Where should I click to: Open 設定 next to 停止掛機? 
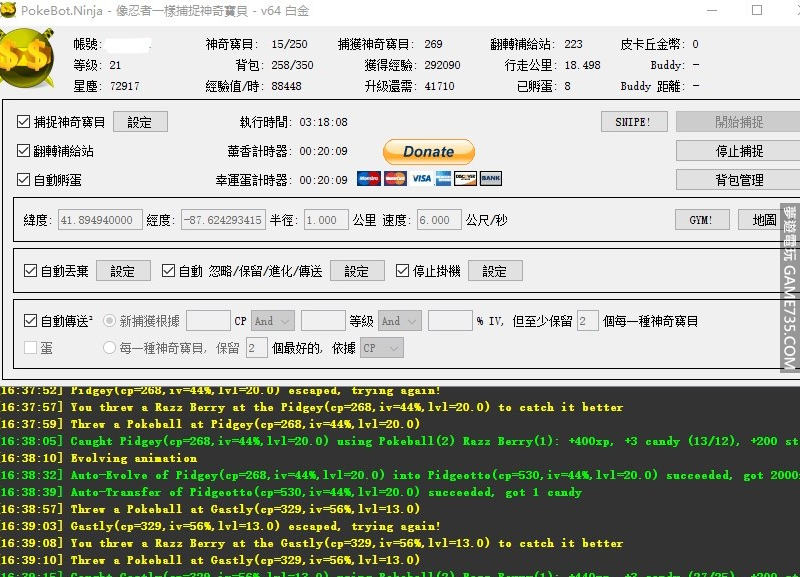tap(495, 271)
